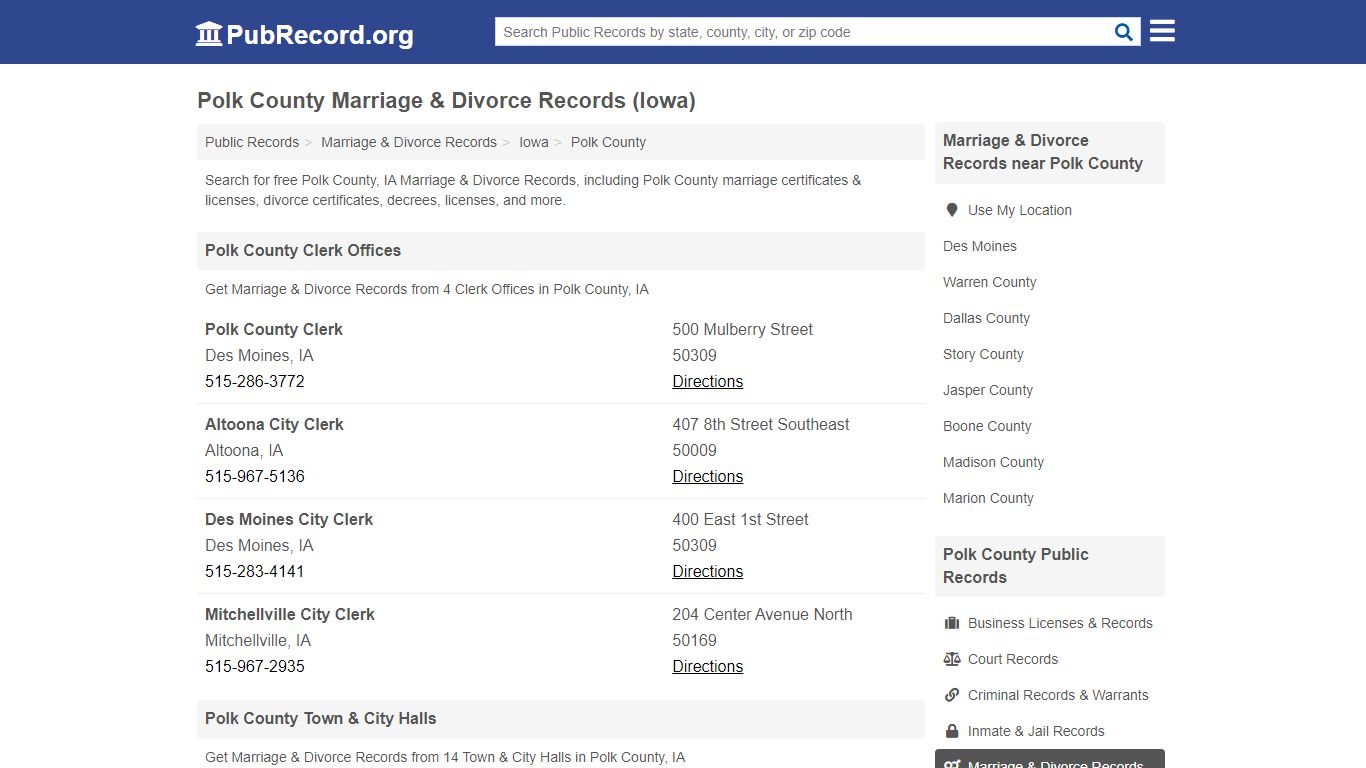Focus the public records search field

tap(804, 32)
